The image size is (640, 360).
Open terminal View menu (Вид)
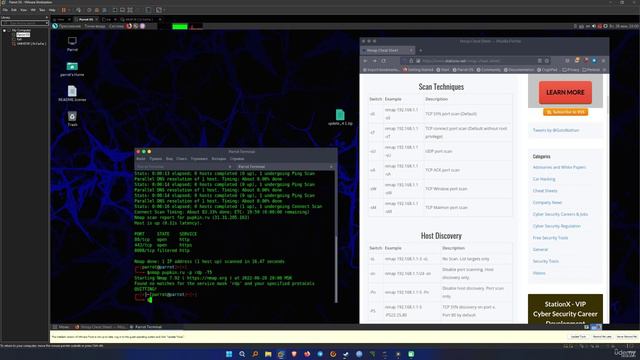pos(169,159)
